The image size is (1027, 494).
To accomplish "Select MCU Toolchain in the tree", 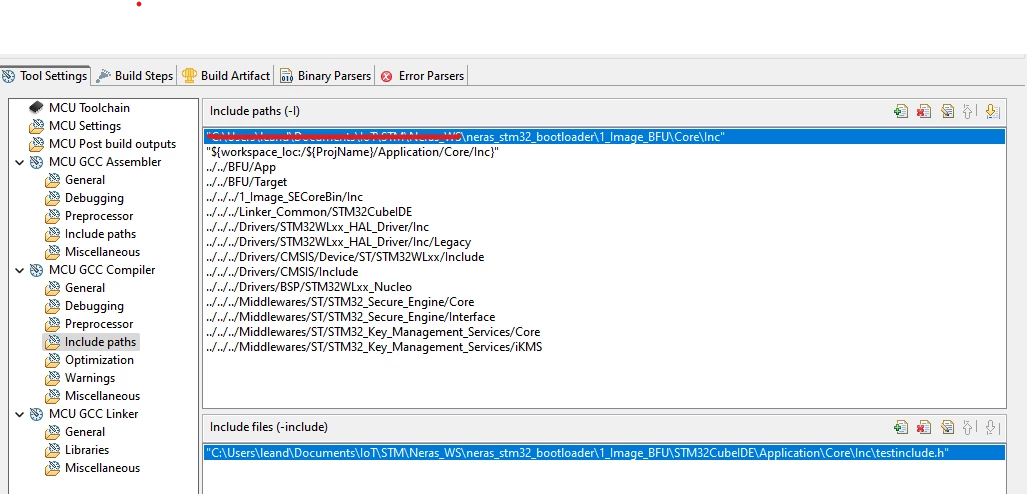I will coord(80,108).
